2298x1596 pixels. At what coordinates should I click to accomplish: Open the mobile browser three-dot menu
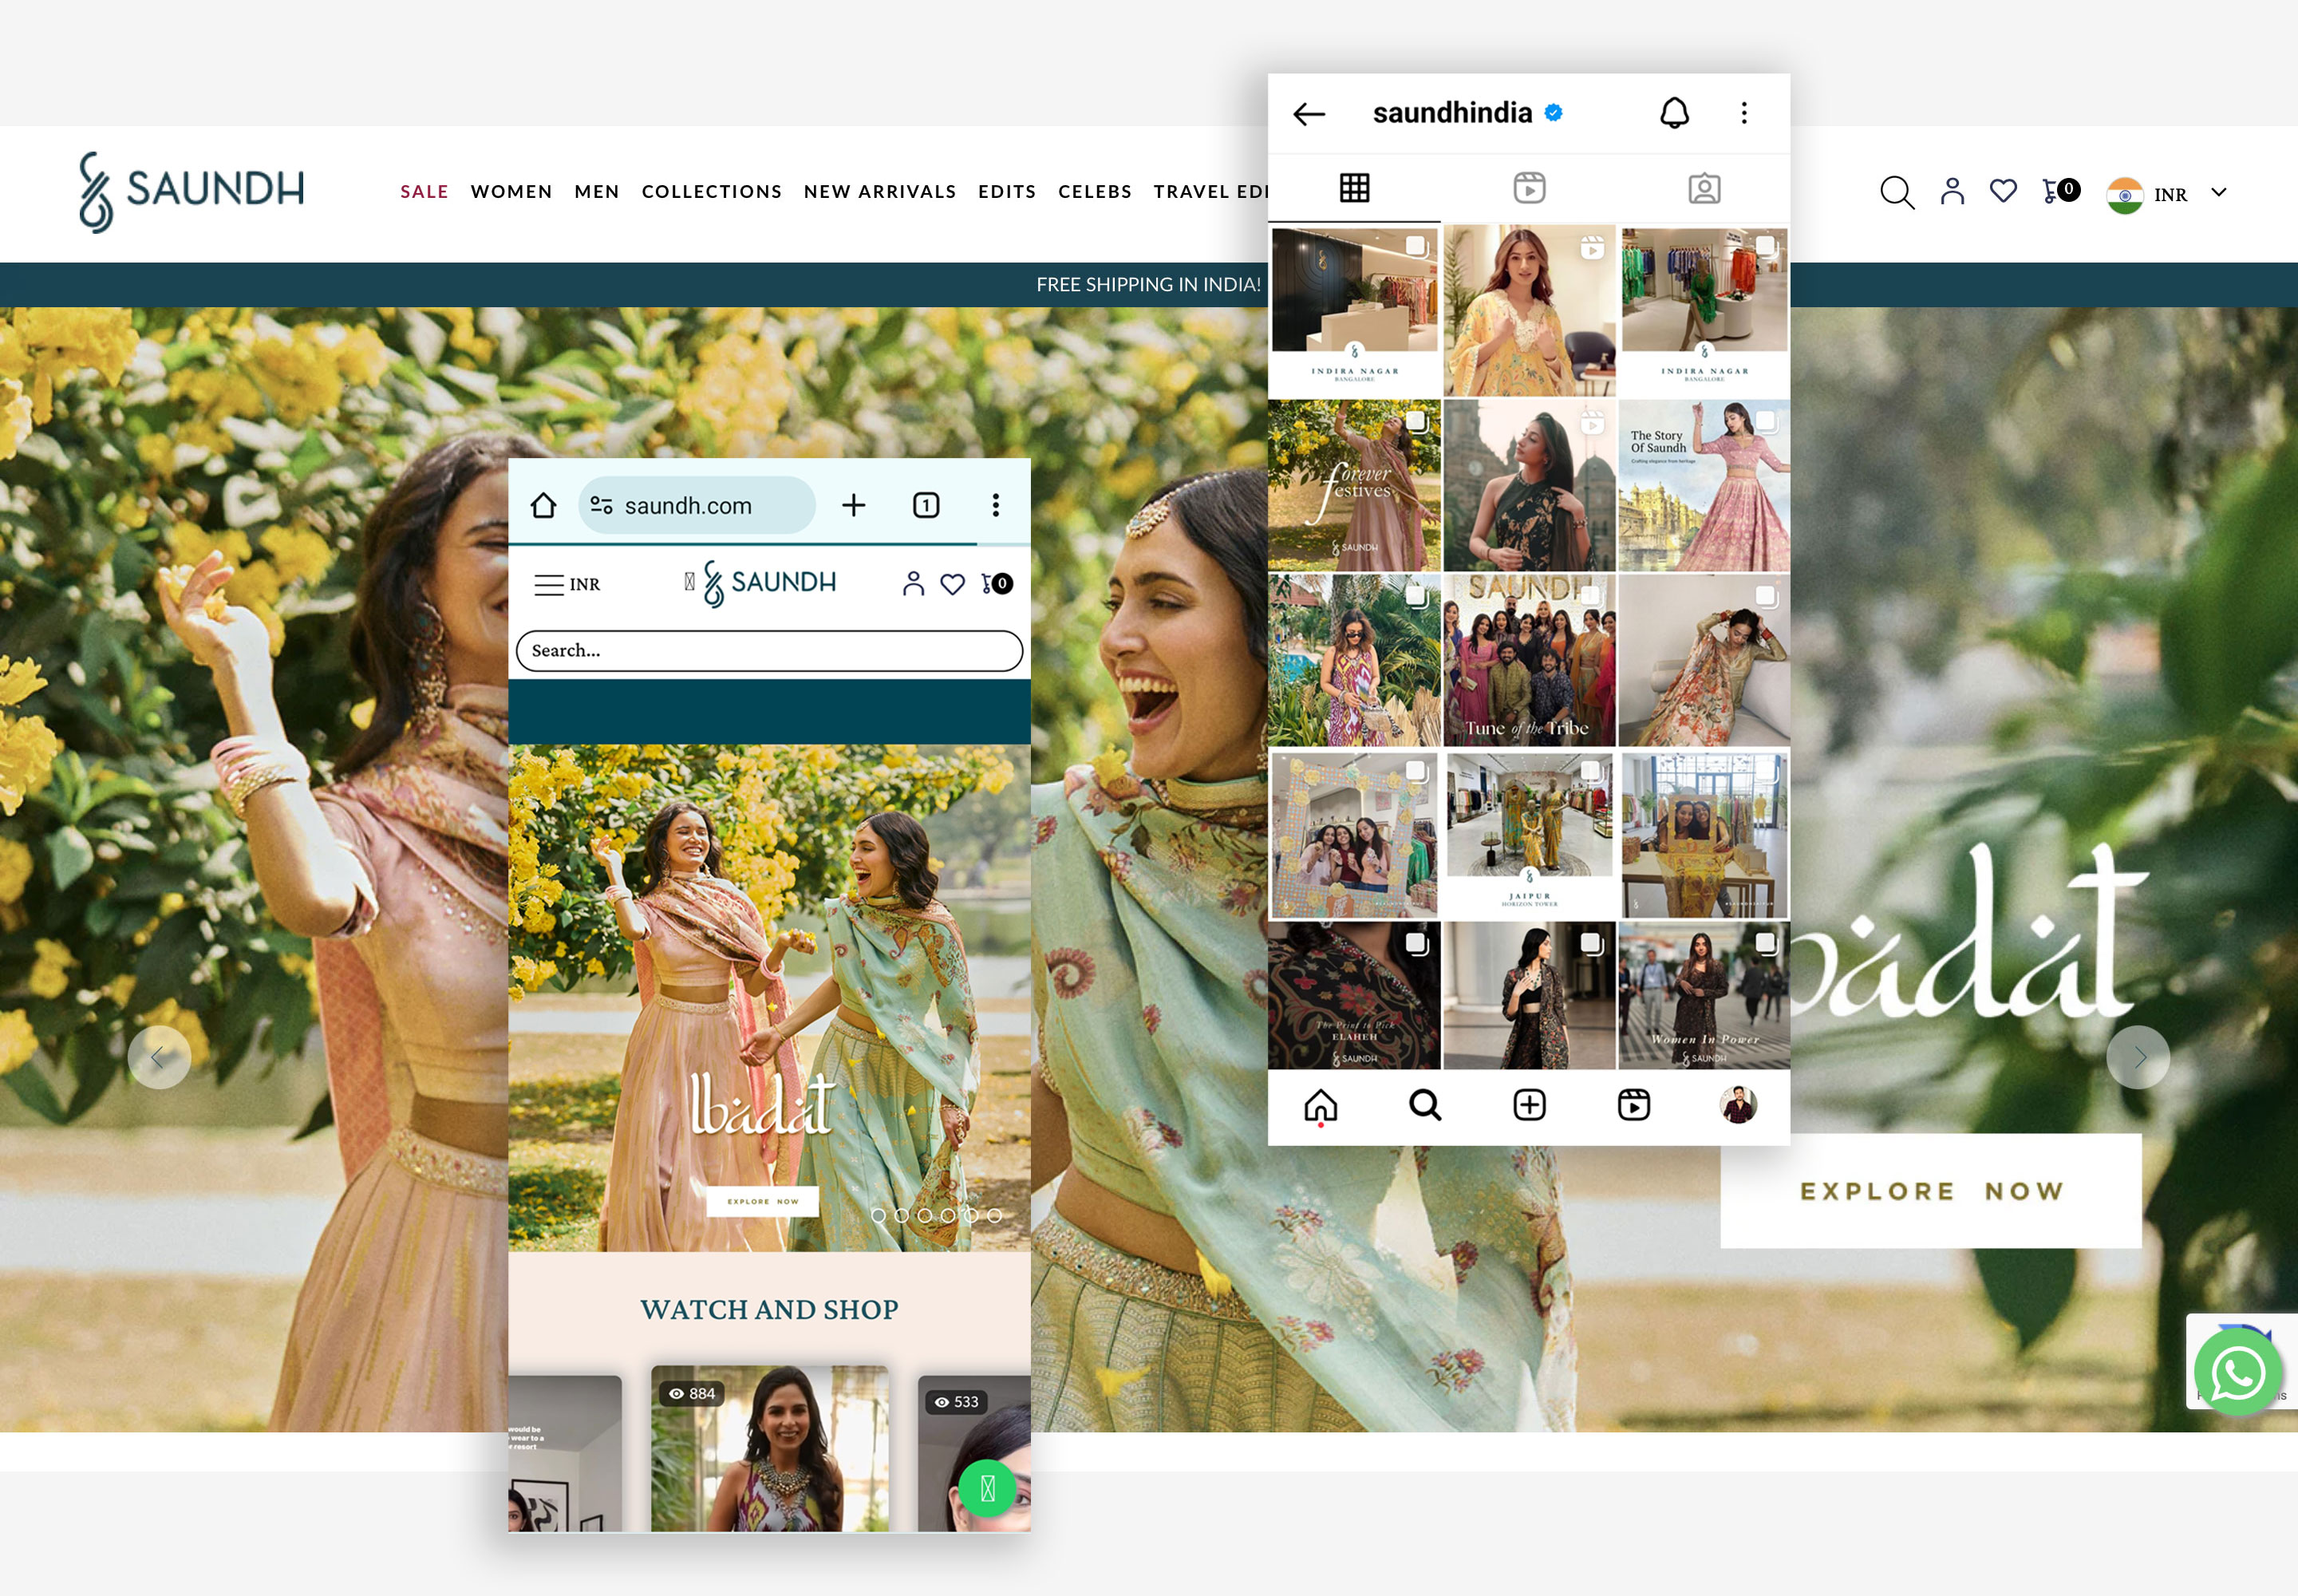click(x=995, y=505)
